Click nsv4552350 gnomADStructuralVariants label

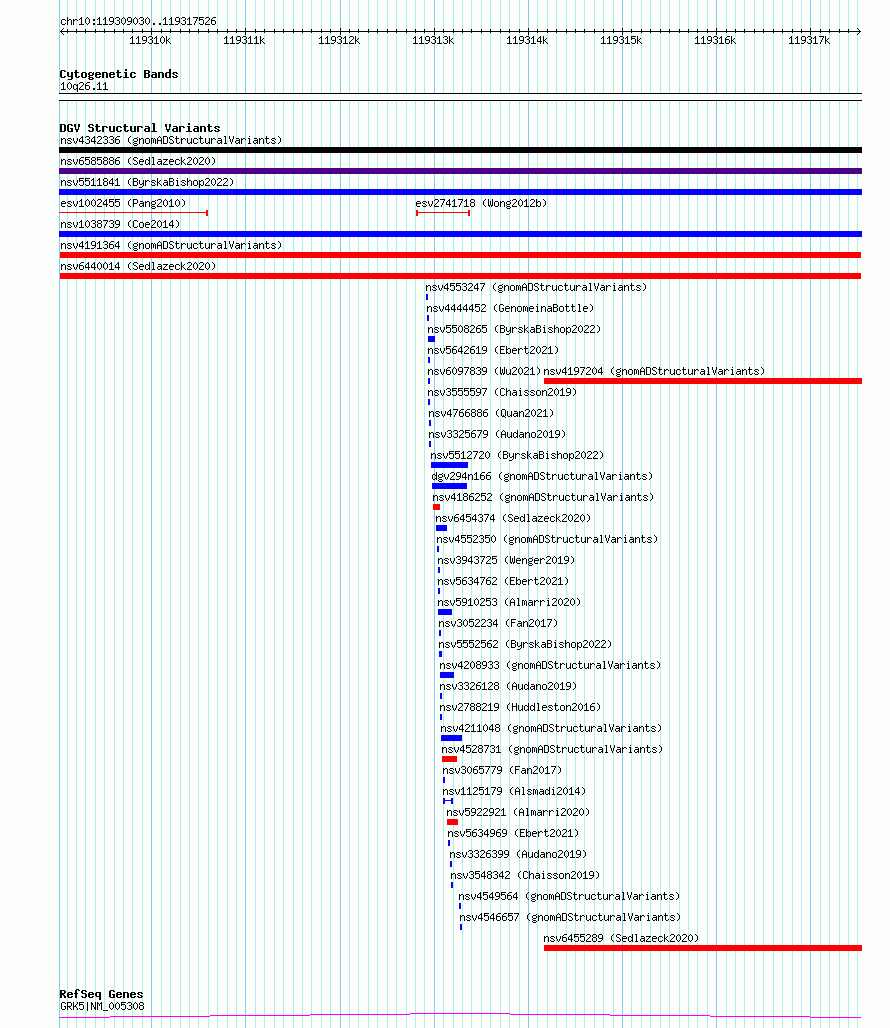[x=547, y=539]
